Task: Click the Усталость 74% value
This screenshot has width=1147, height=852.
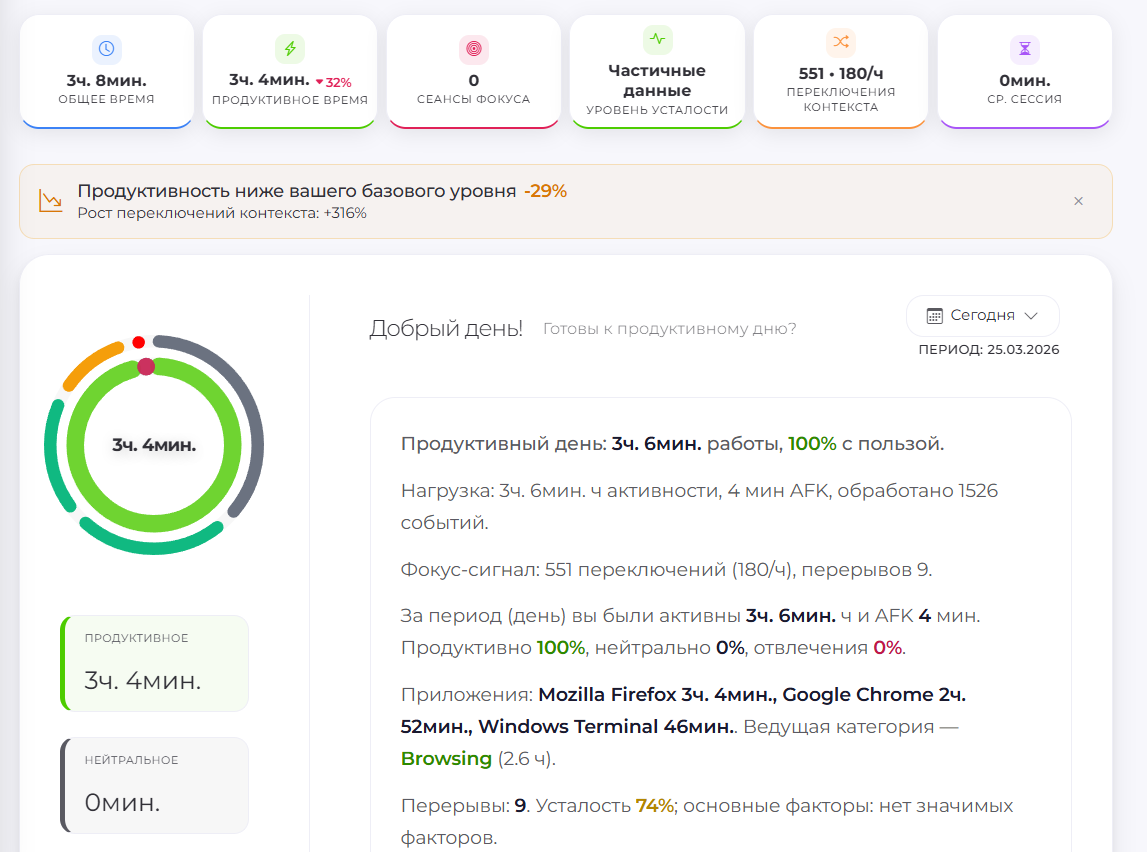Action: [605, 806]
